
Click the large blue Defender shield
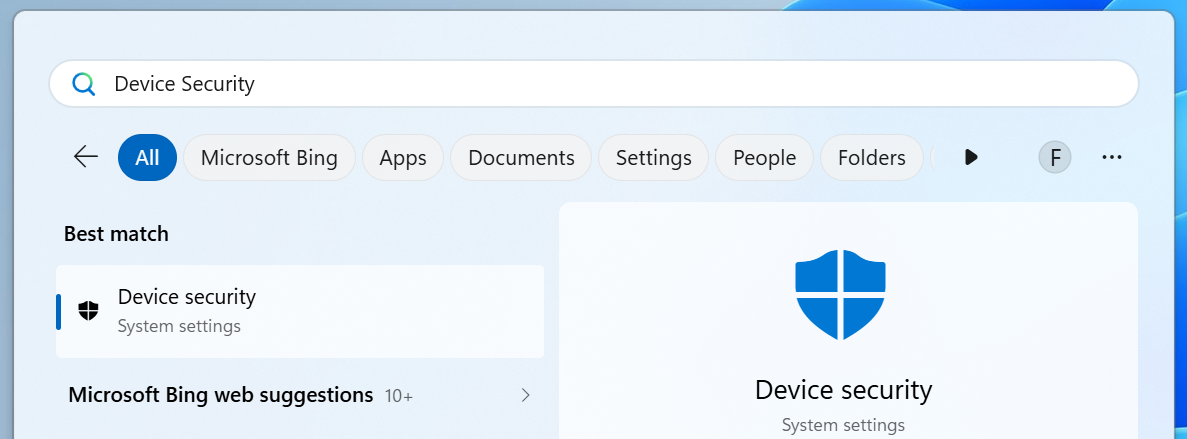pos(840,294)
